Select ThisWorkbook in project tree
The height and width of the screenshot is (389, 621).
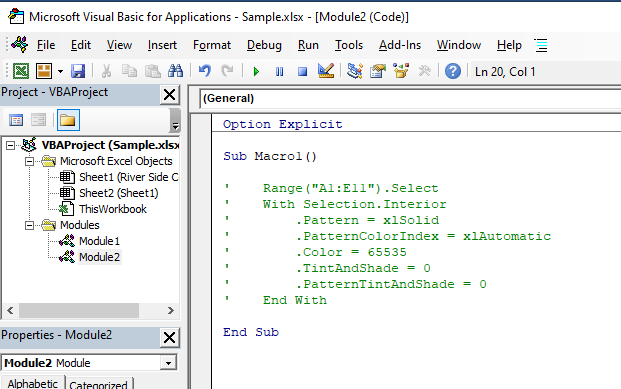(x=112, y=209)
